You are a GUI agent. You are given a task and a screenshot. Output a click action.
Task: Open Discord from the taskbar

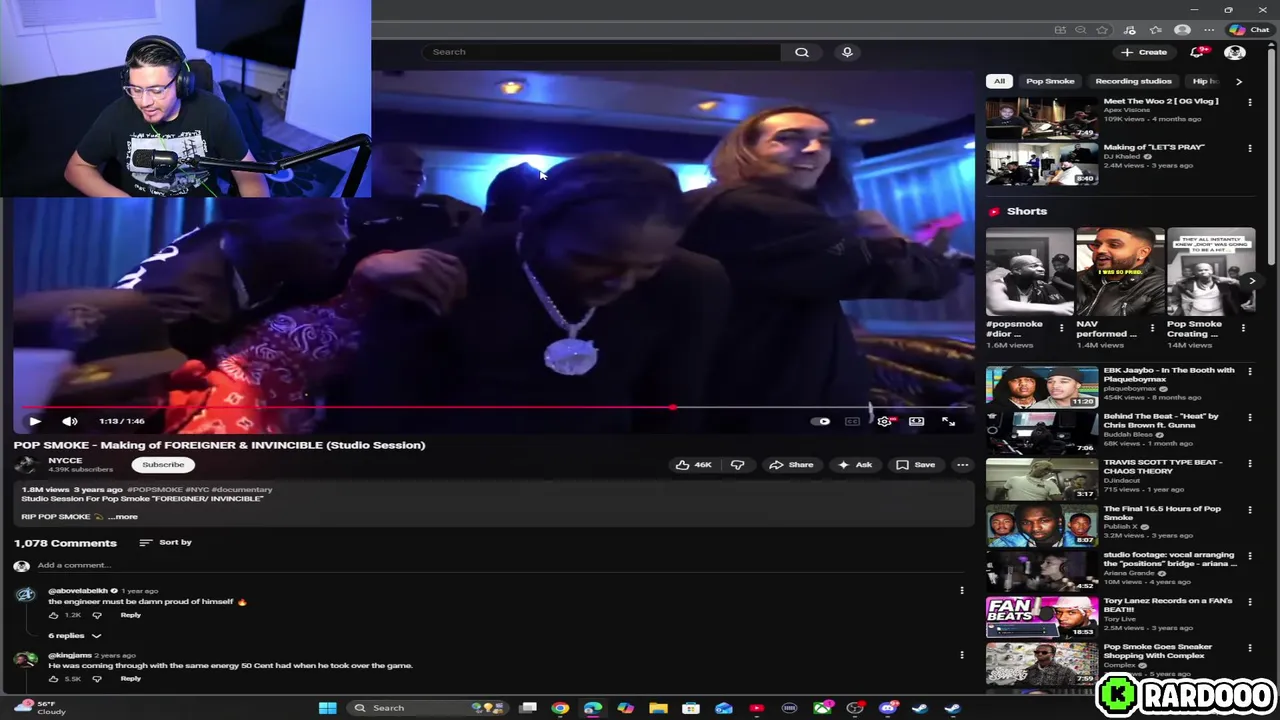click(x=887, y=708)
